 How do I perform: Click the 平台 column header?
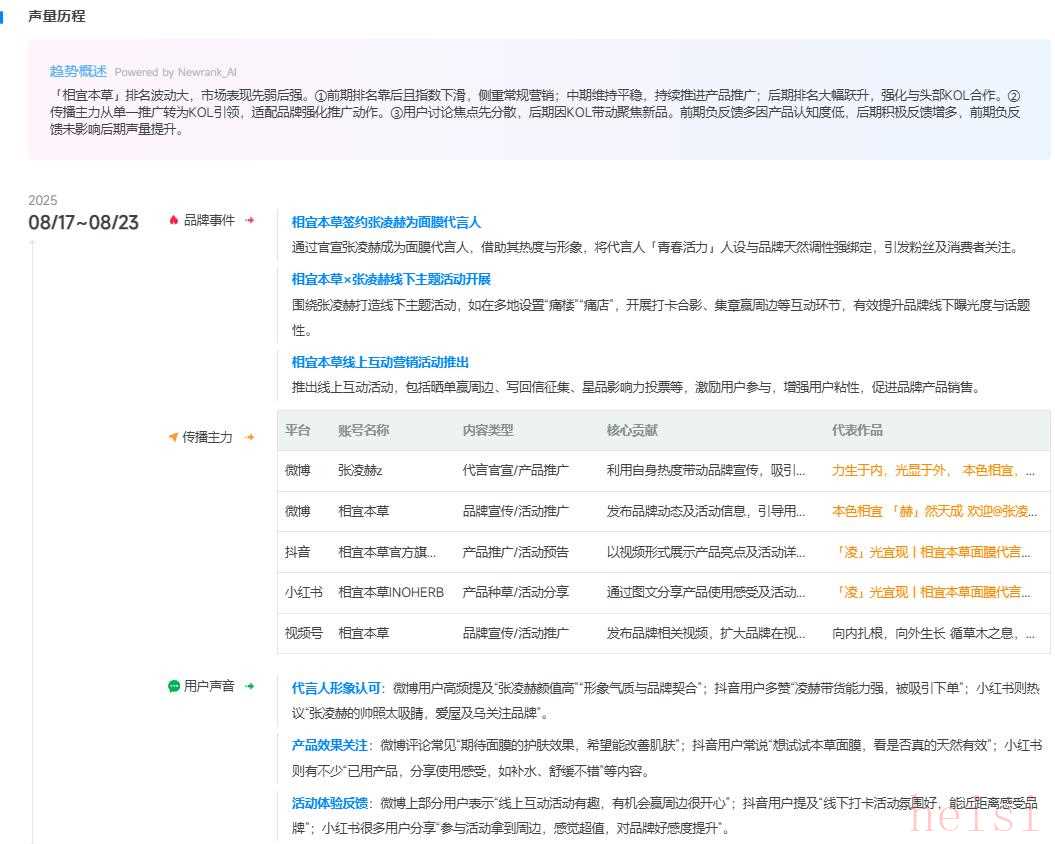(297, 430)
